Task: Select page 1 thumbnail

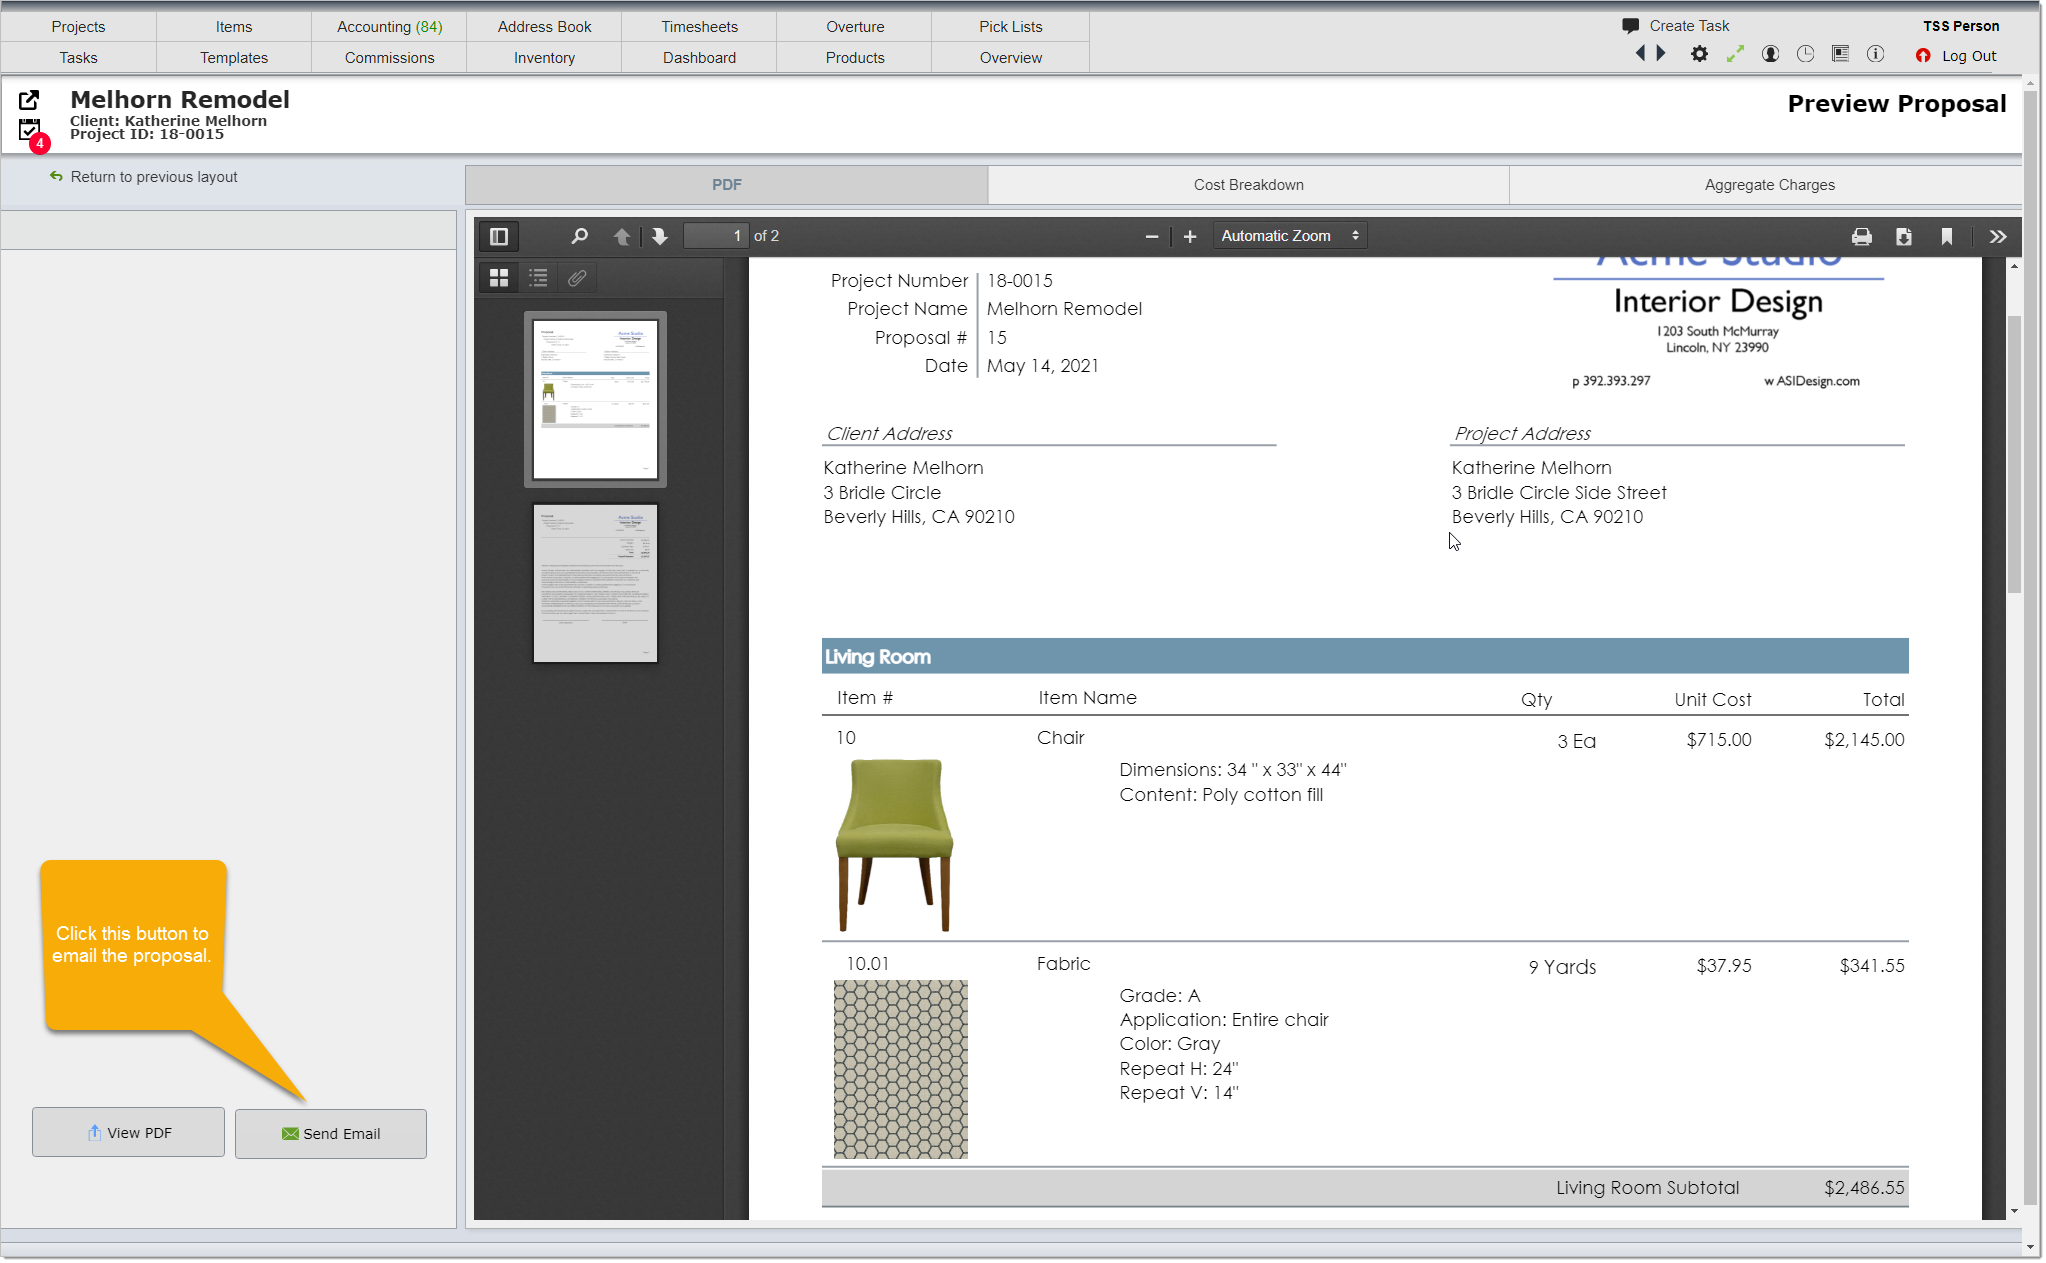Action: (x=595, y=400)
